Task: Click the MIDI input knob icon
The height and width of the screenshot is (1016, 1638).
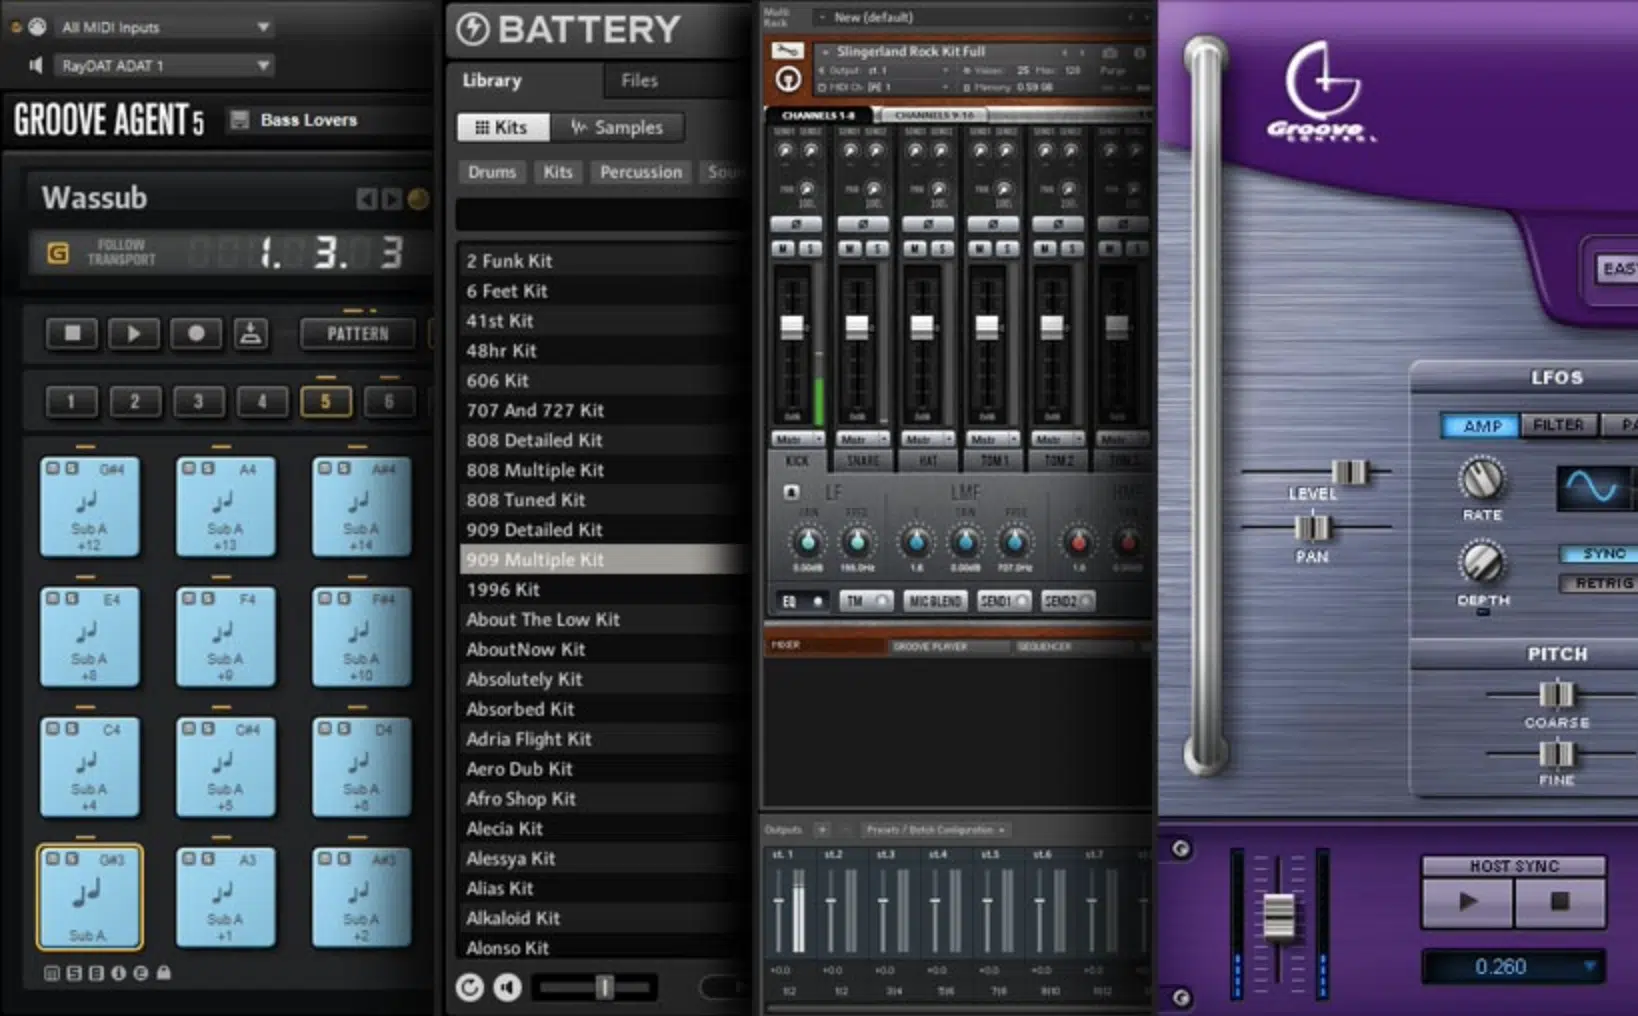Action: click(x=37, y=27)
